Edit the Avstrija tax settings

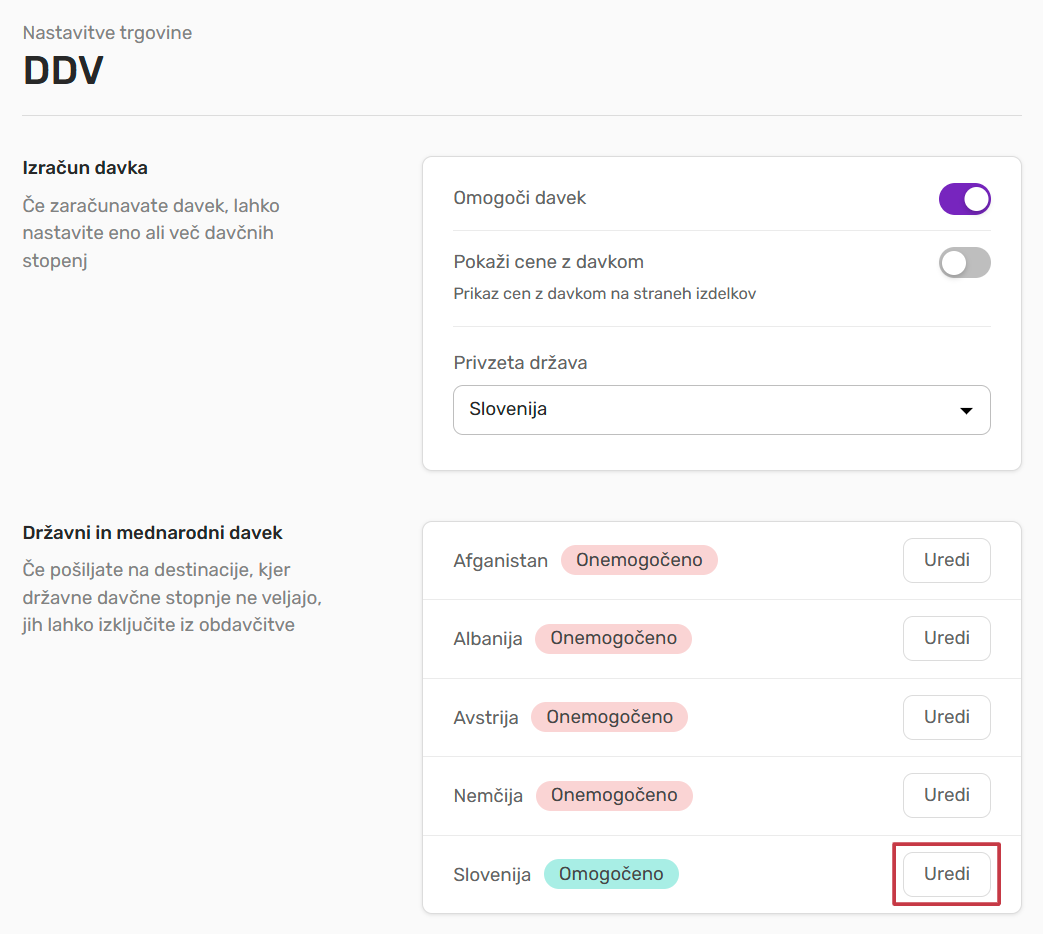coord(946,717)
